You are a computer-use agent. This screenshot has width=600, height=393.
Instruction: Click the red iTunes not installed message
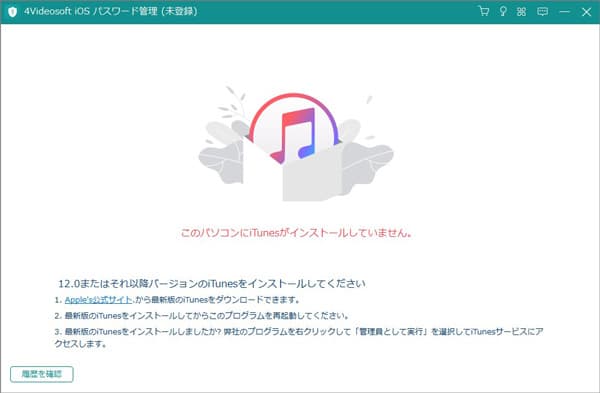coord(296,232)
